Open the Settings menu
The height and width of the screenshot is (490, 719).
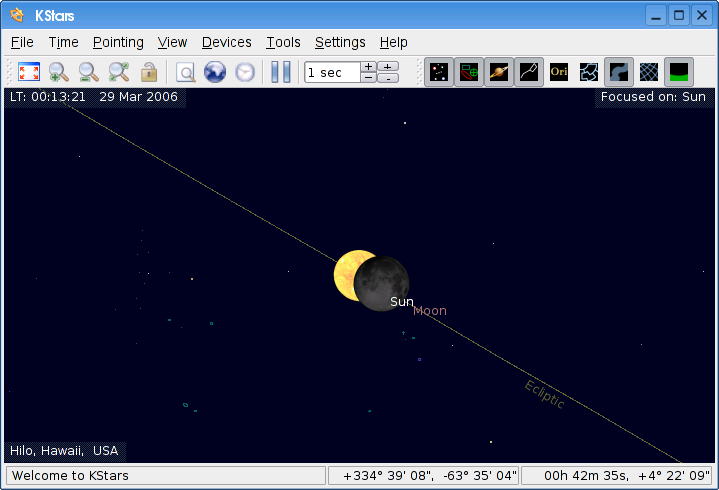340,42
